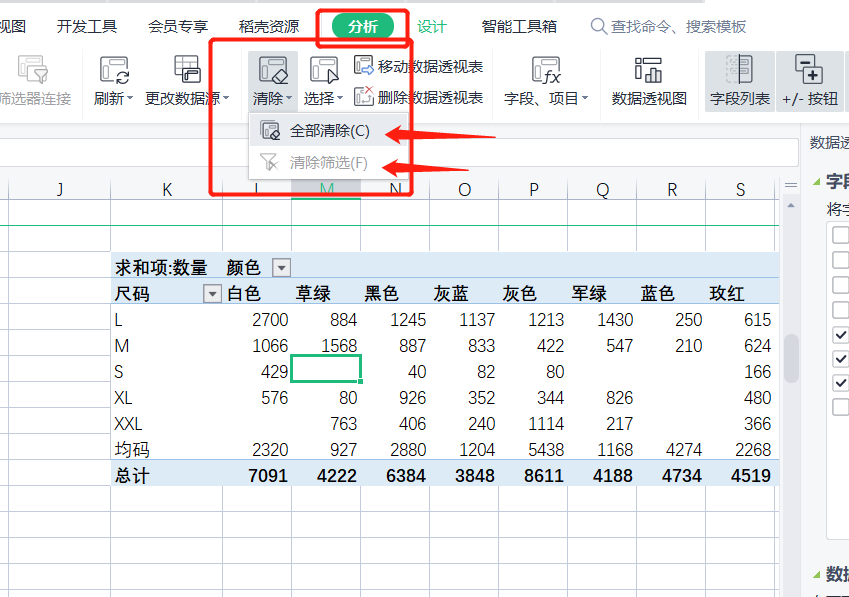Image resolution: width=849 pixels, height=597 pixels.
Task: Open the Color (颜色) filter dropdown
Action: [x=282, y=267]
